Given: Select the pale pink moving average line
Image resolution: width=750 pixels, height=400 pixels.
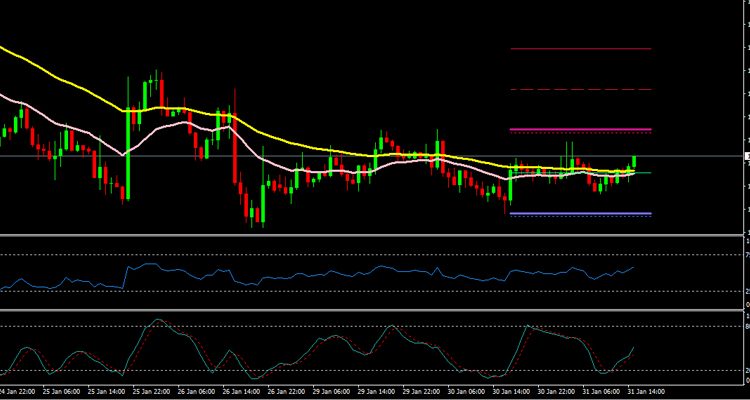Looking at the screenshot, I should coord(60,121).
